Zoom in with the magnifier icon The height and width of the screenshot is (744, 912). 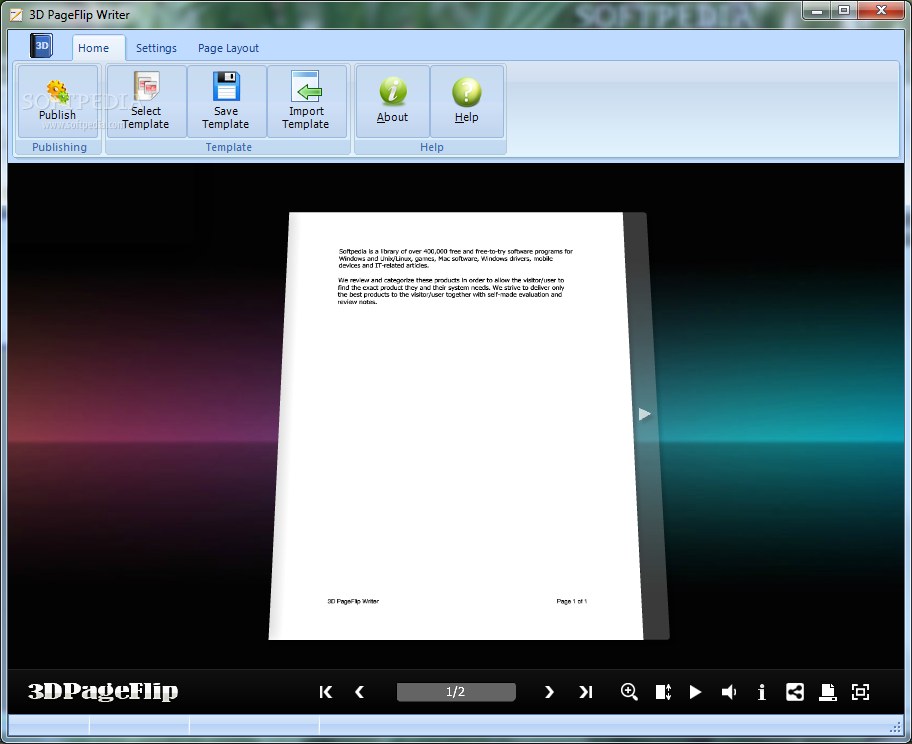click(629, 692)
